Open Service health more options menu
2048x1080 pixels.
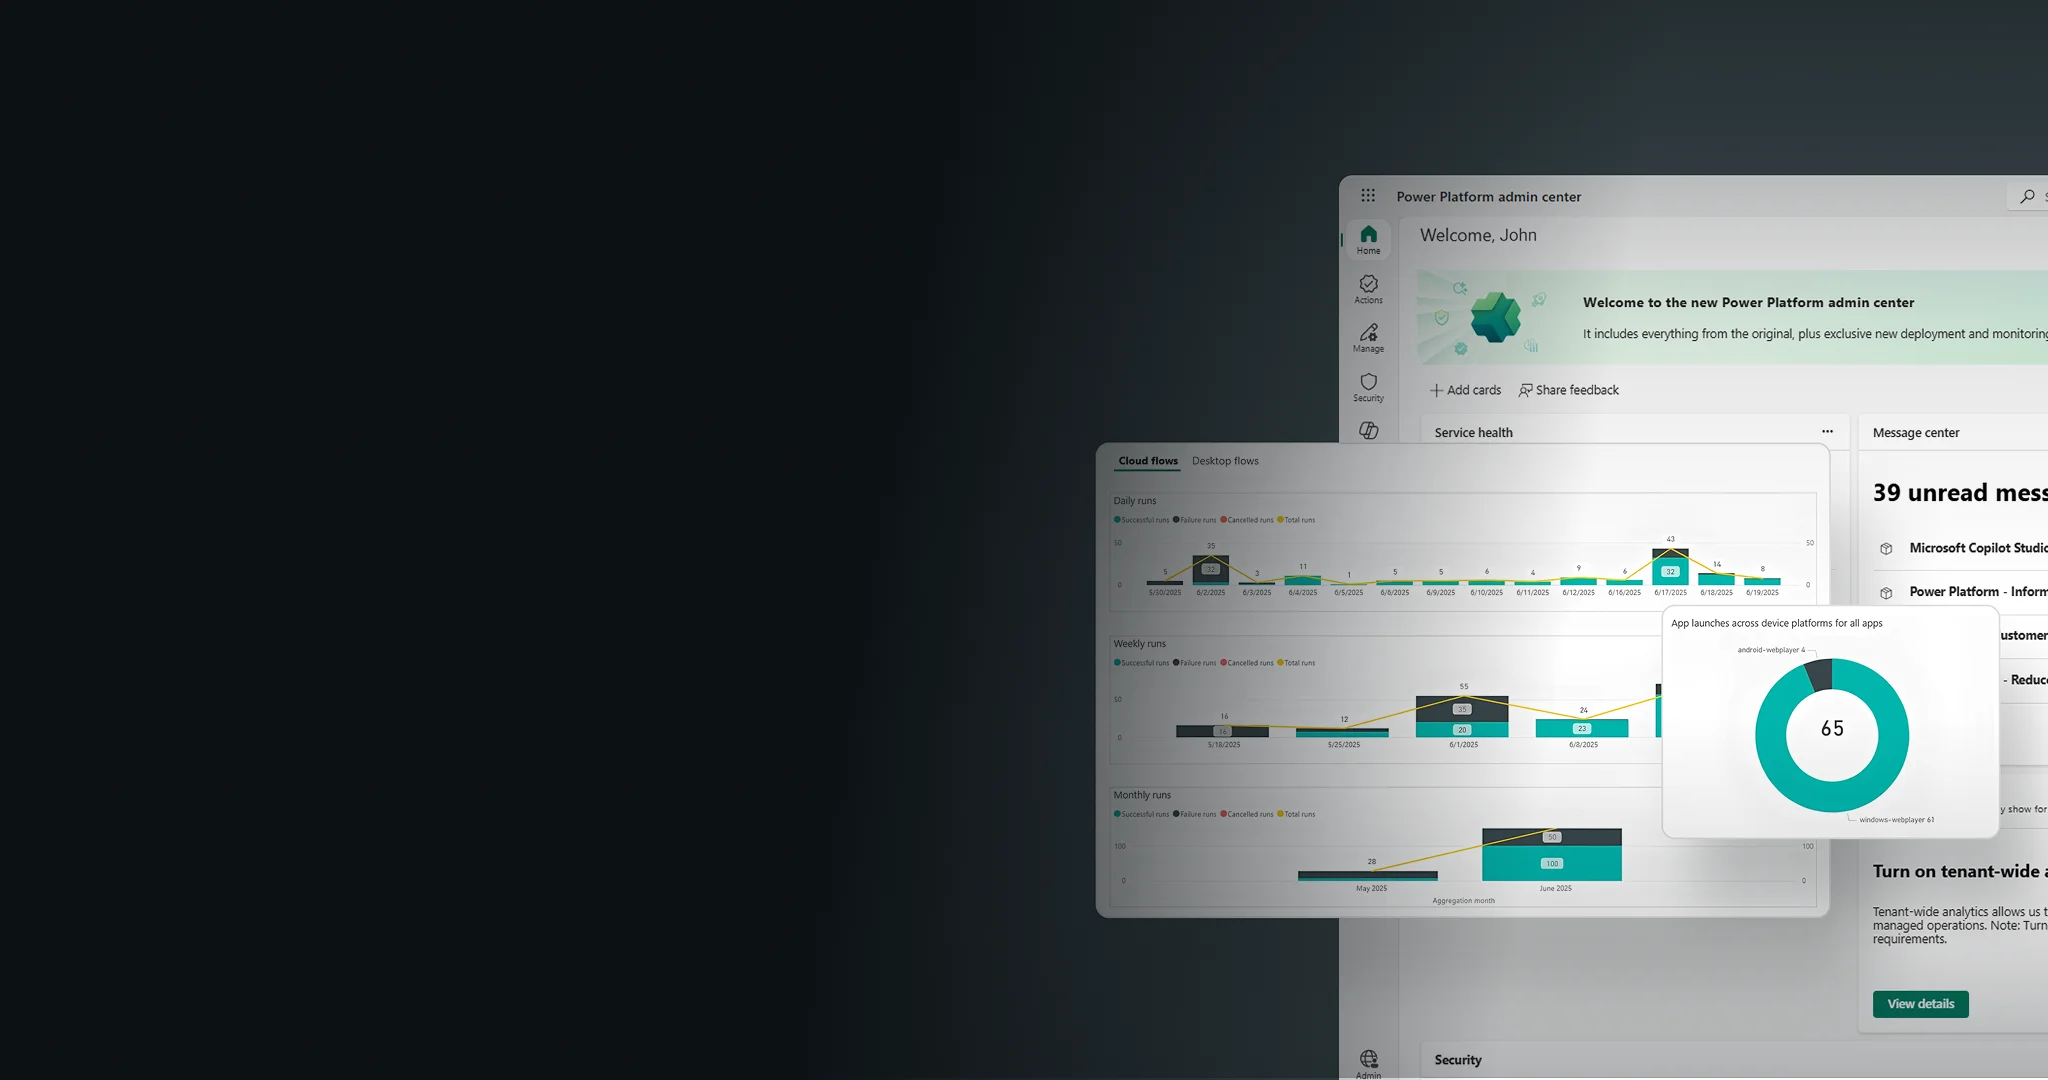[x=1827, y=432]
